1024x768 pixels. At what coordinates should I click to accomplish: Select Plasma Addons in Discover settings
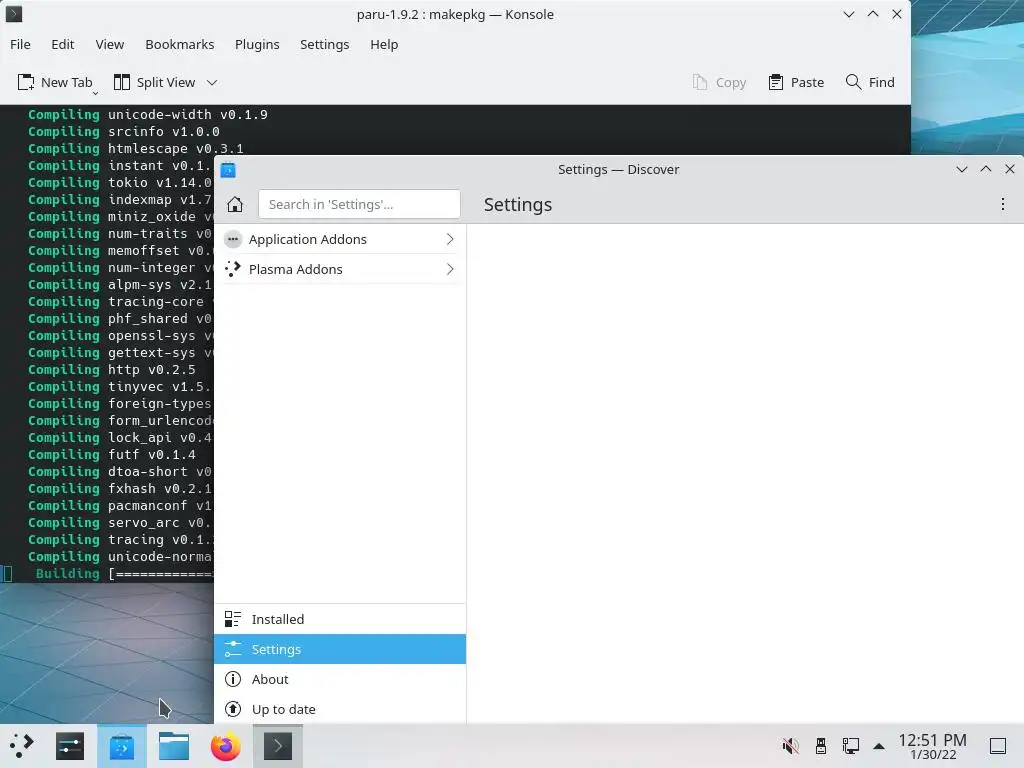point(340,269)
